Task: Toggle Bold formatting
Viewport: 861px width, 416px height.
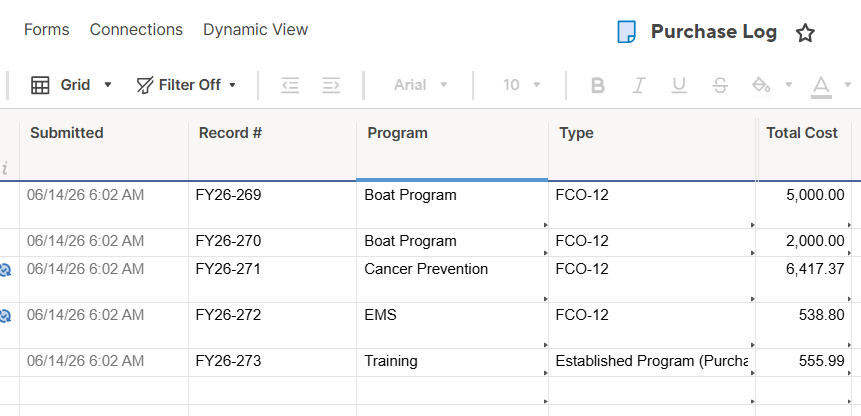Action: (597, 85)
